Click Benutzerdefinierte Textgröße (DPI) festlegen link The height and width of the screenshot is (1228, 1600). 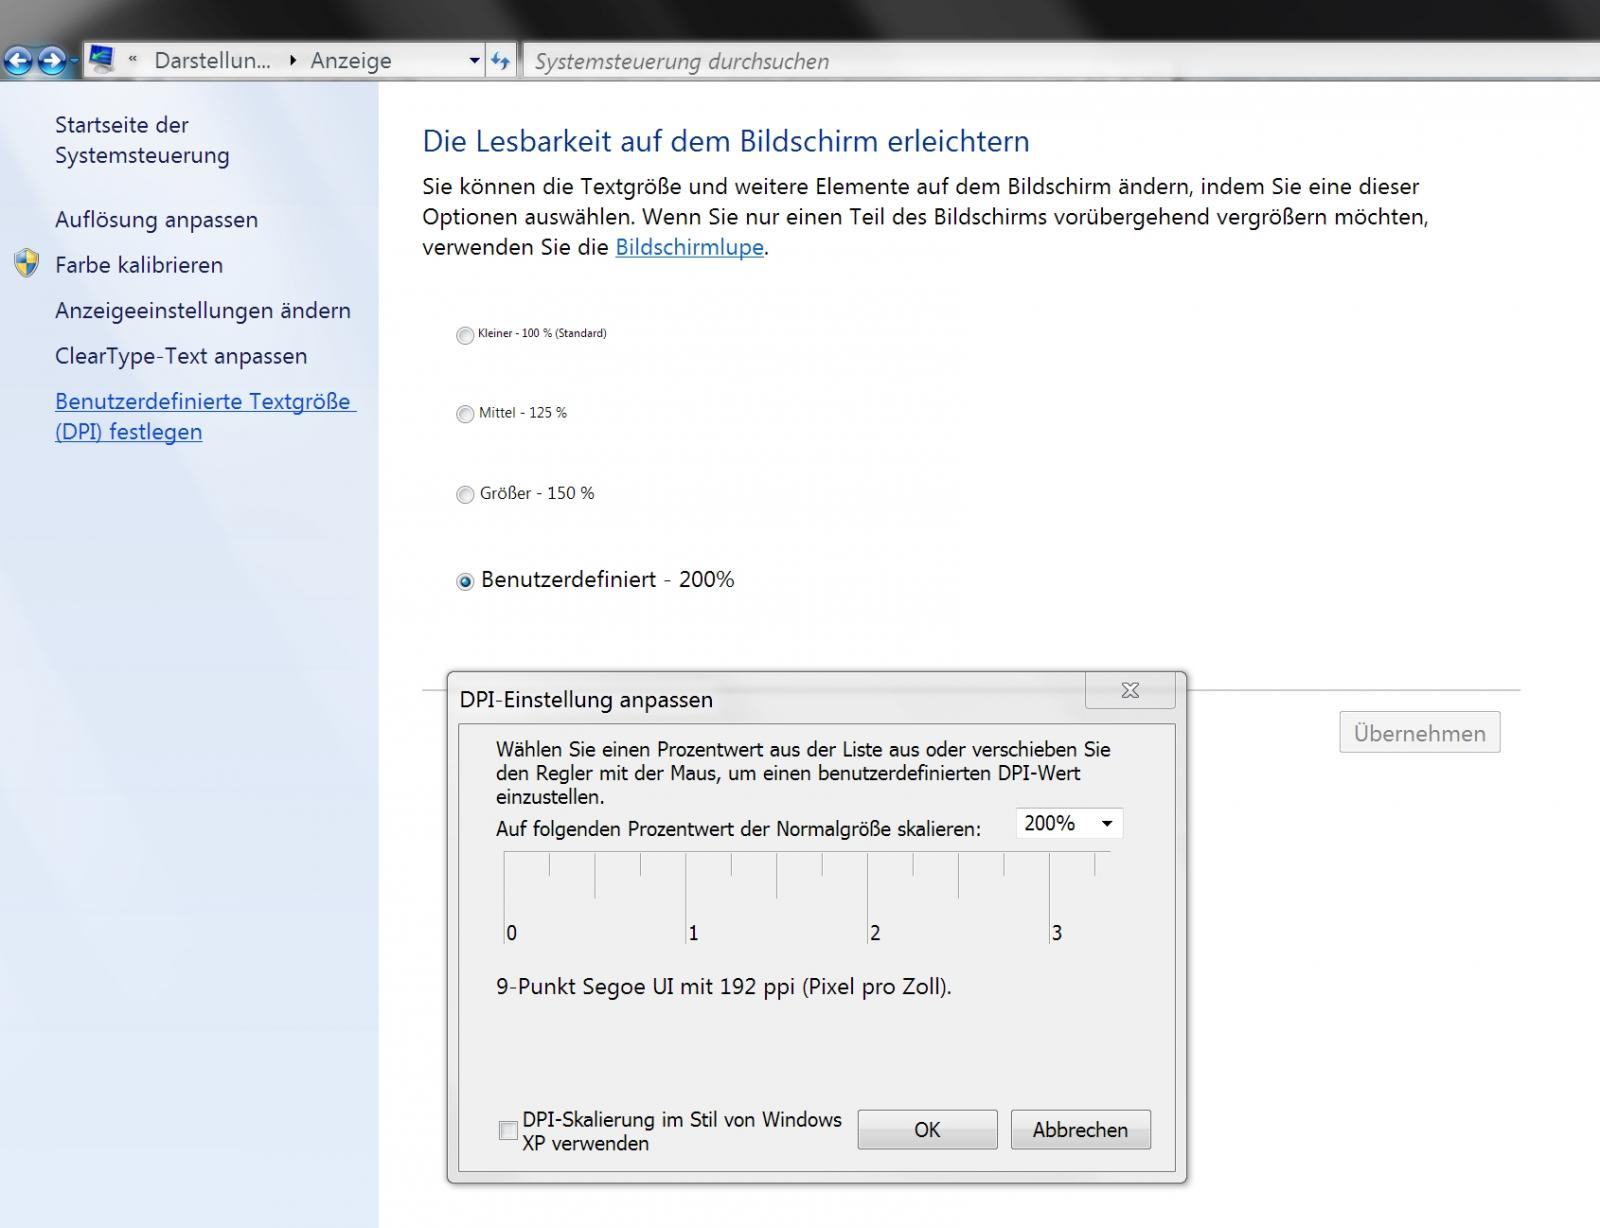click(205, 416)
